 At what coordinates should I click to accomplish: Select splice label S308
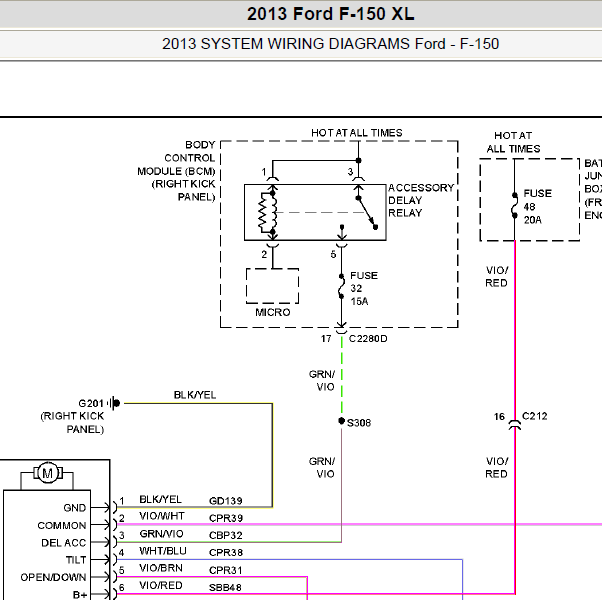(359, 423)
